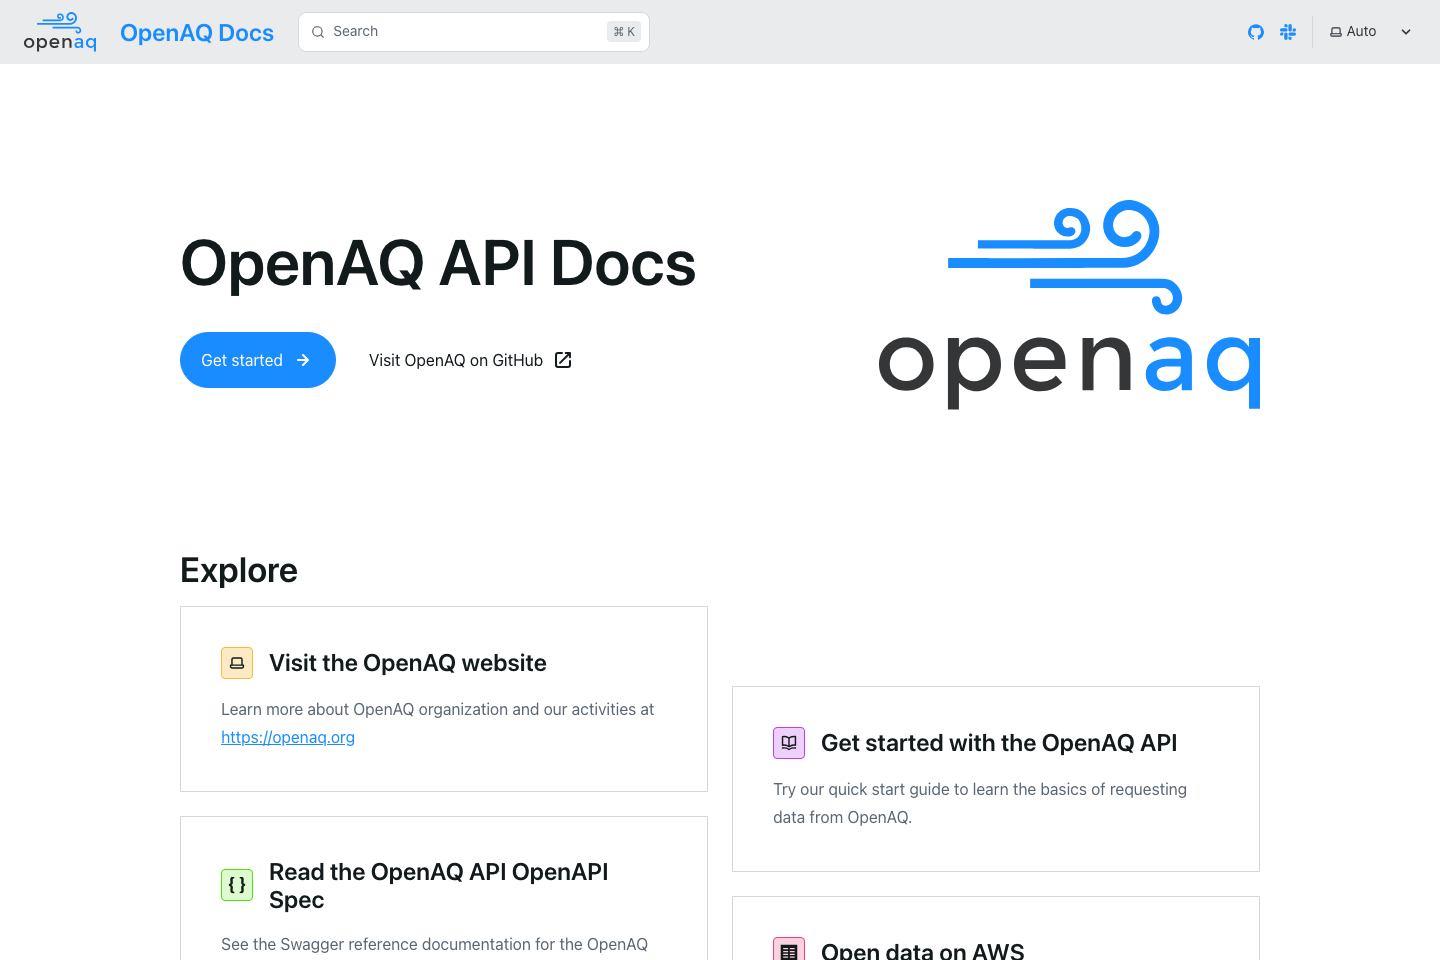Open the GitHub repository from the header icon
Viewport: 1440px width, 960px height.
(x=1255, y=31)
